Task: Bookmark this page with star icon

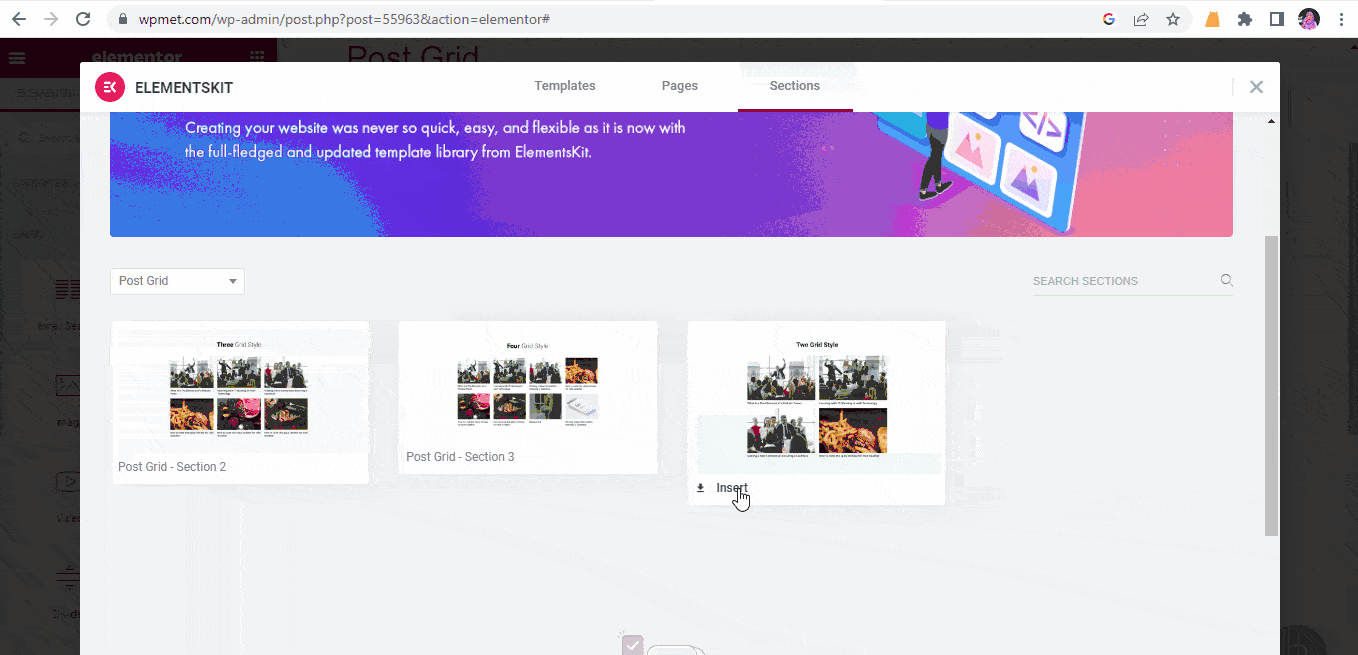Action: [1173, 19]
